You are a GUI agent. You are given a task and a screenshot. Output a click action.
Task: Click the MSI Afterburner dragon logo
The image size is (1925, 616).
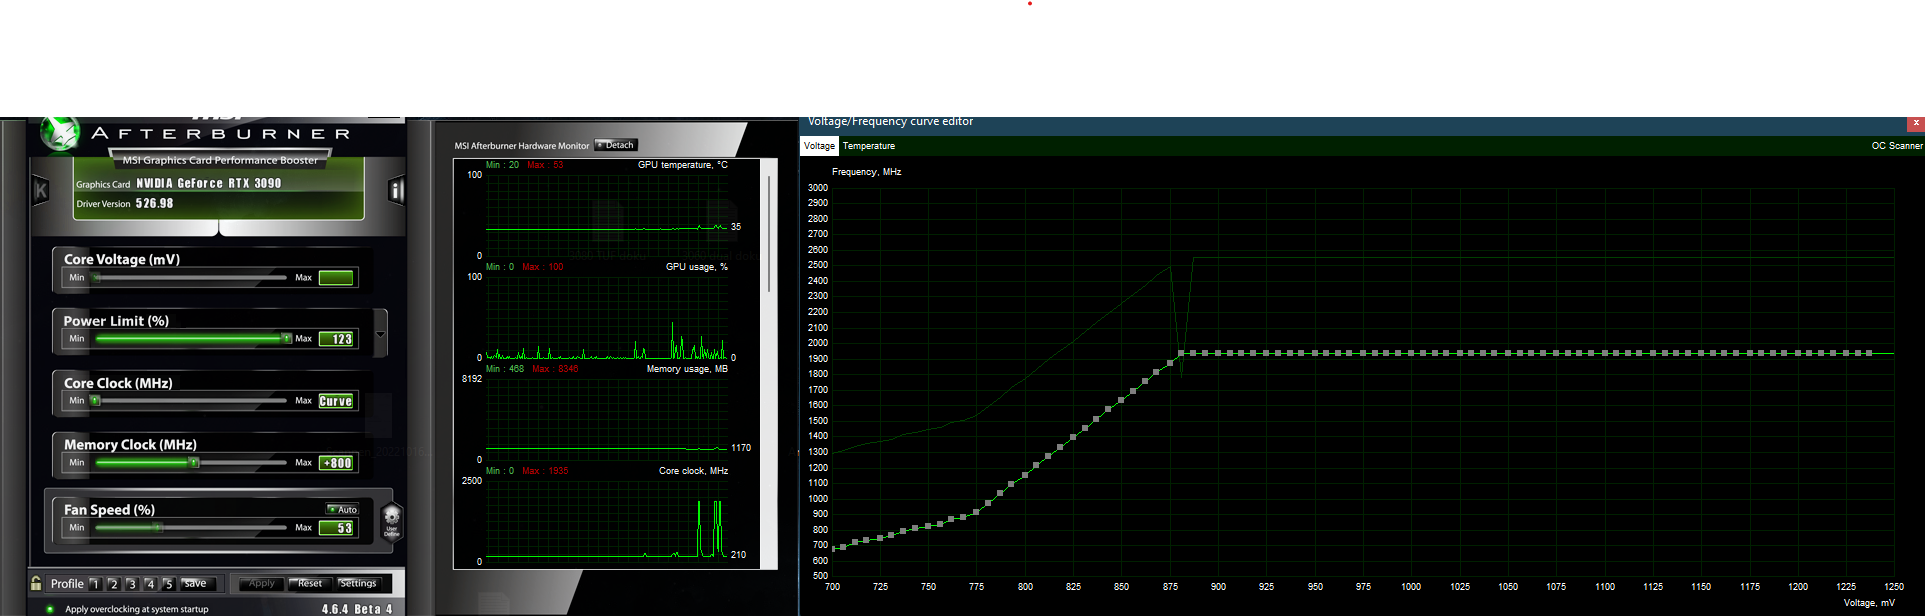coord(60,133)
